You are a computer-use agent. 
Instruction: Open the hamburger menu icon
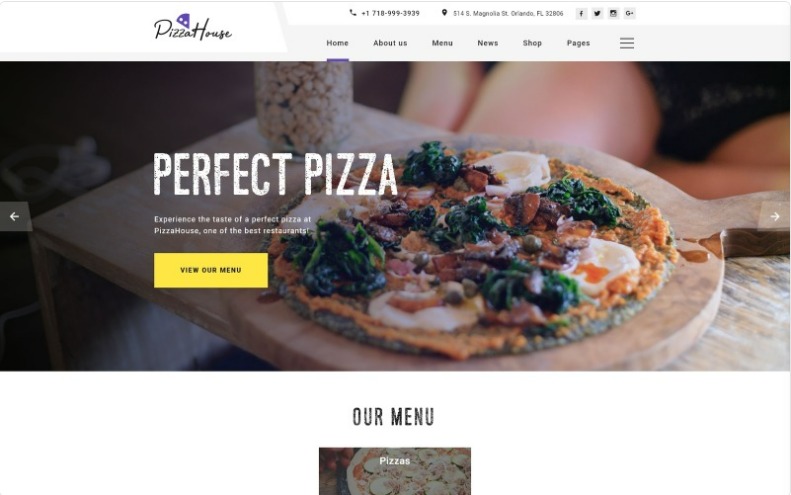[627, 43]
